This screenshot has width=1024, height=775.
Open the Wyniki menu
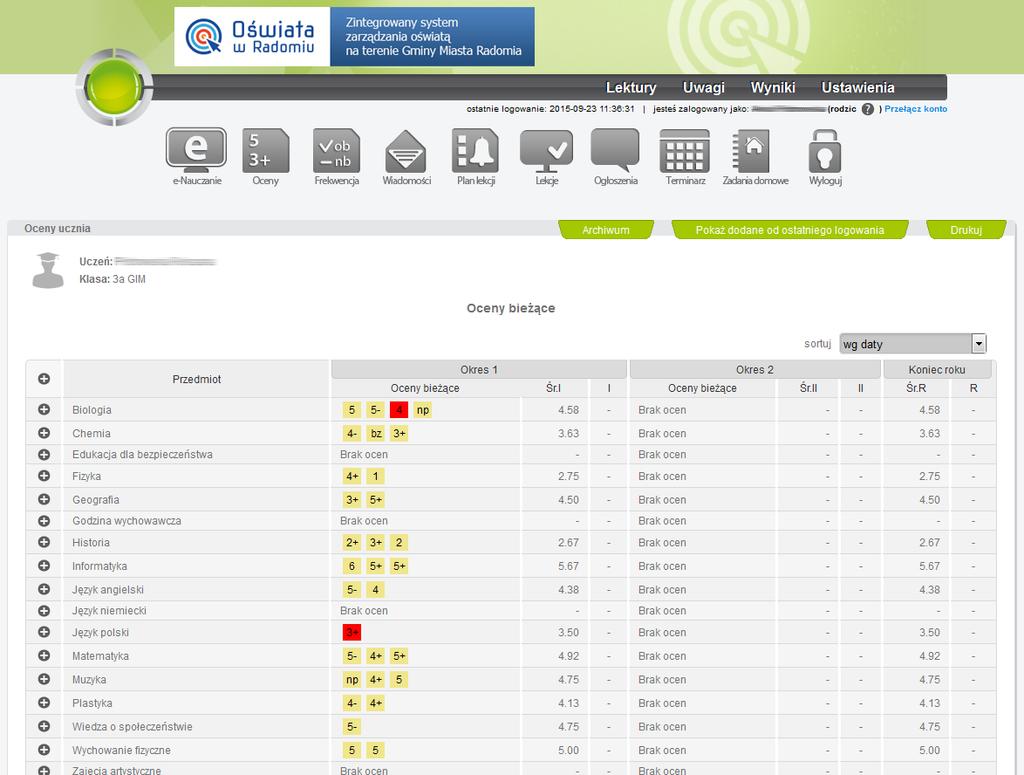773,87
